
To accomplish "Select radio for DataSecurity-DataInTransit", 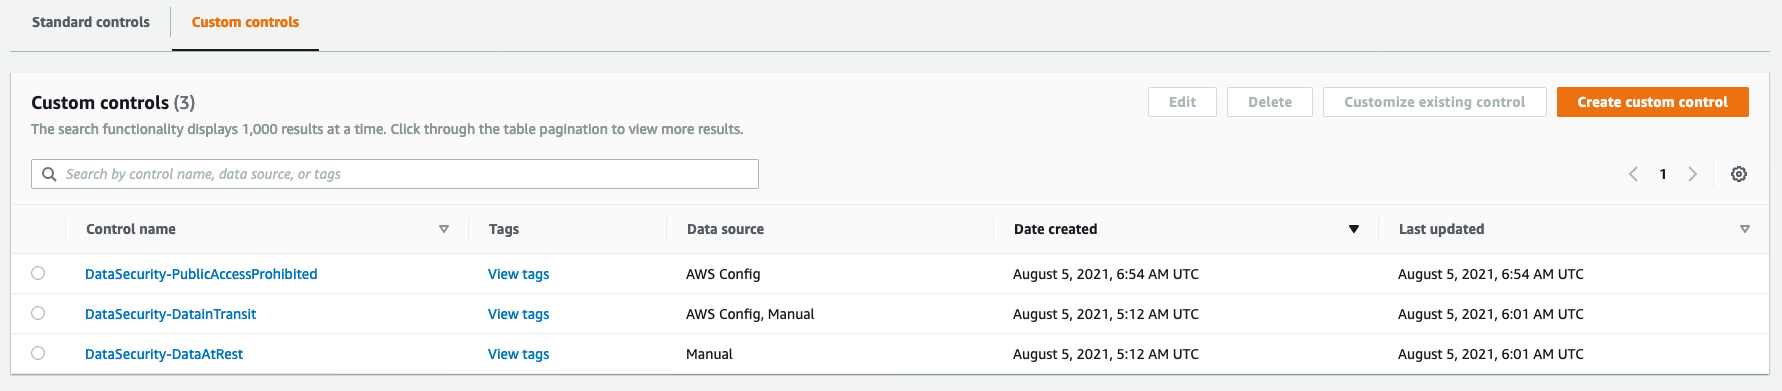I will 38,313.
